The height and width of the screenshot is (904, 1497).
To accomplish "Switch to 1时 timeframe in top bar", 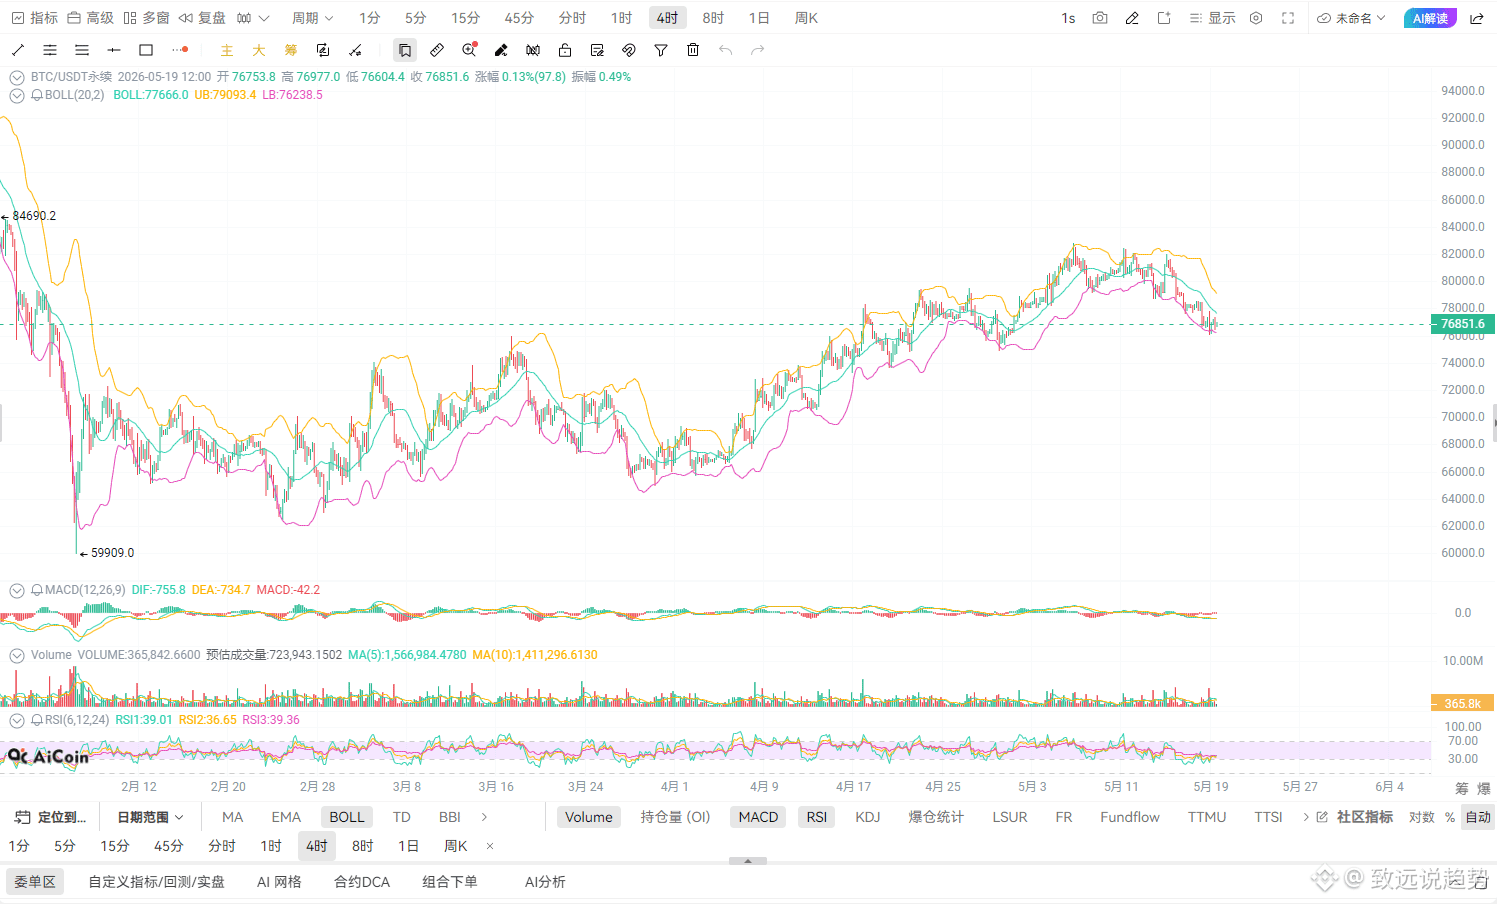I will click(x=622, y=18).
